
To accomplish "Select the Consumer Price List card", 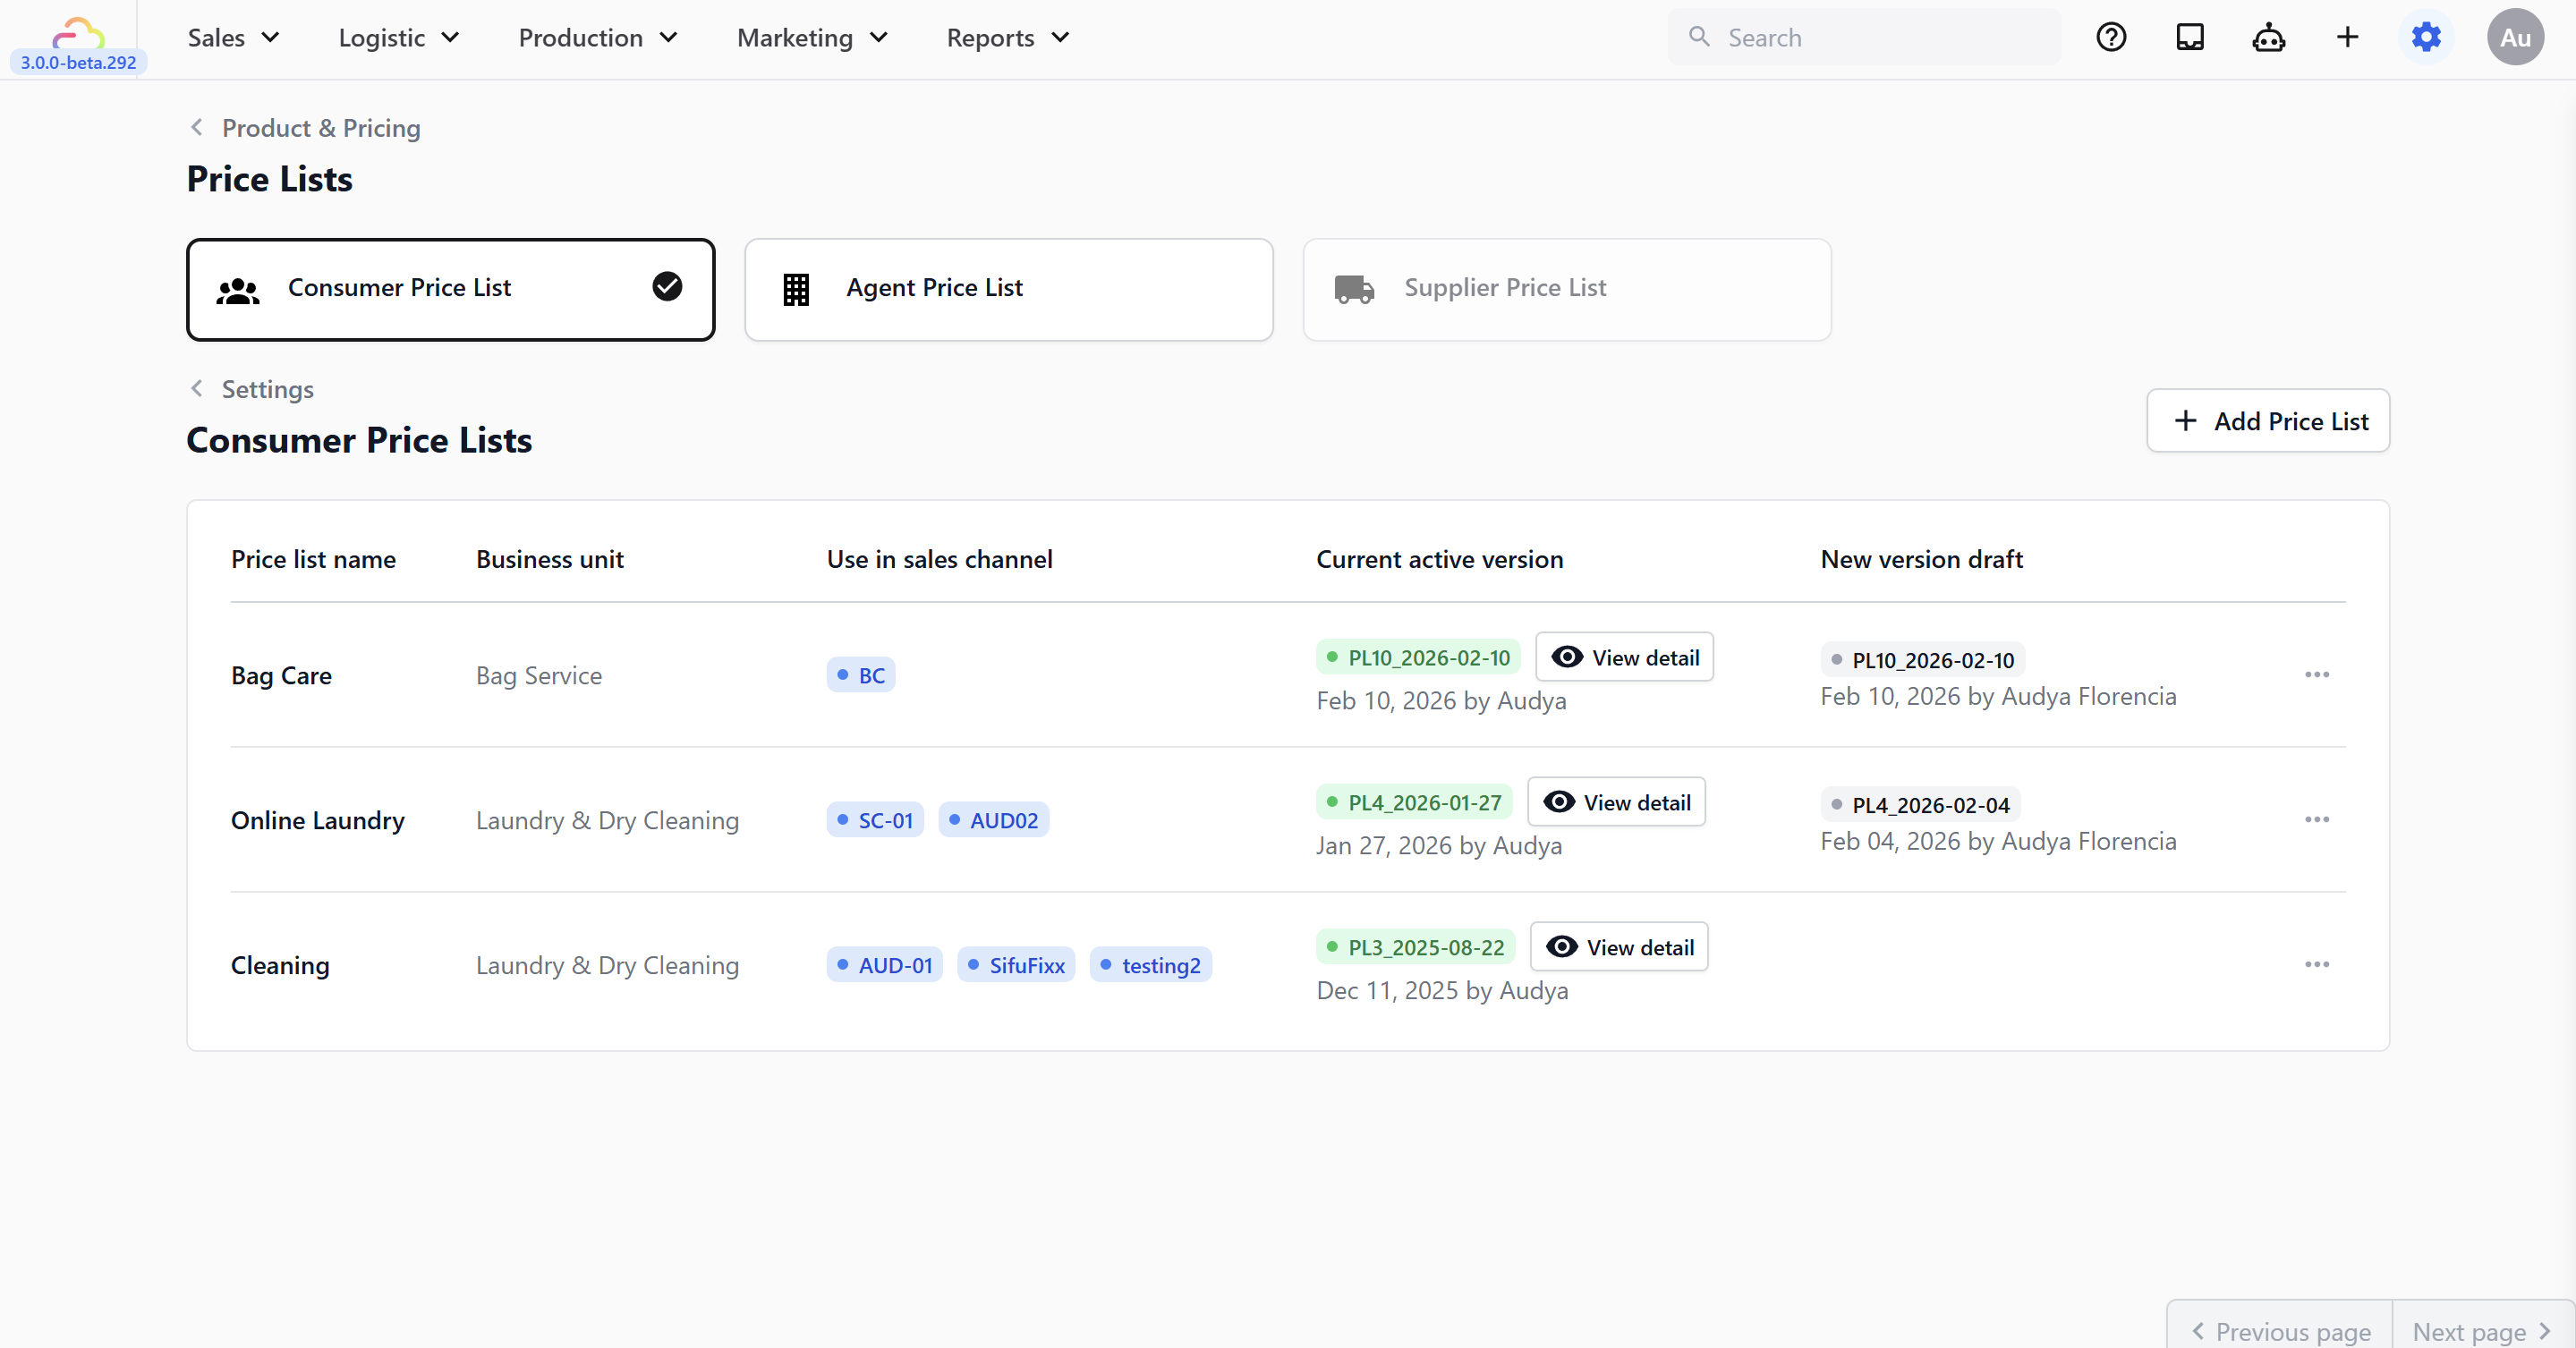I will [450, 289].
